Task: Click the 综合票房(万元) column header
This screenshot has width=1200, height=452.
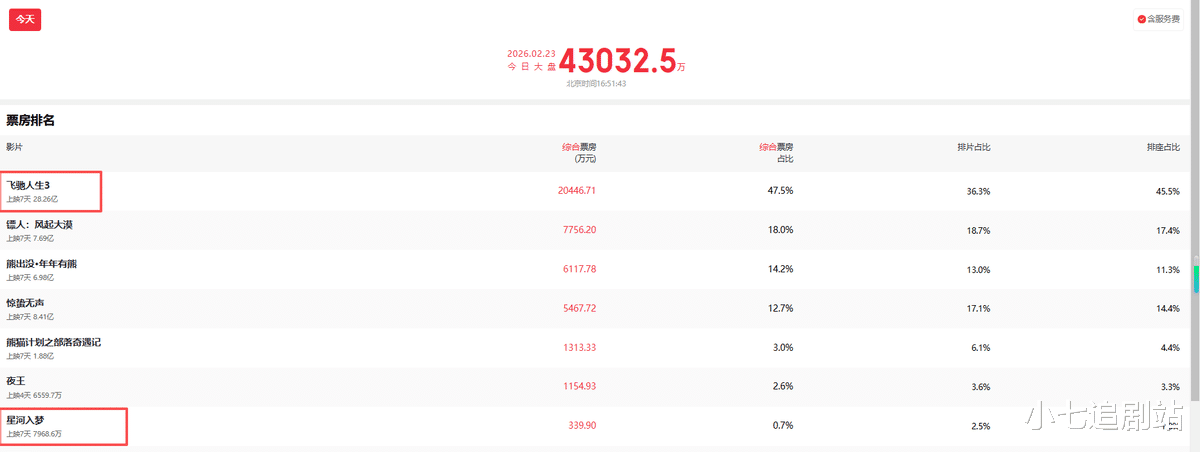Action: pos(579,152)
